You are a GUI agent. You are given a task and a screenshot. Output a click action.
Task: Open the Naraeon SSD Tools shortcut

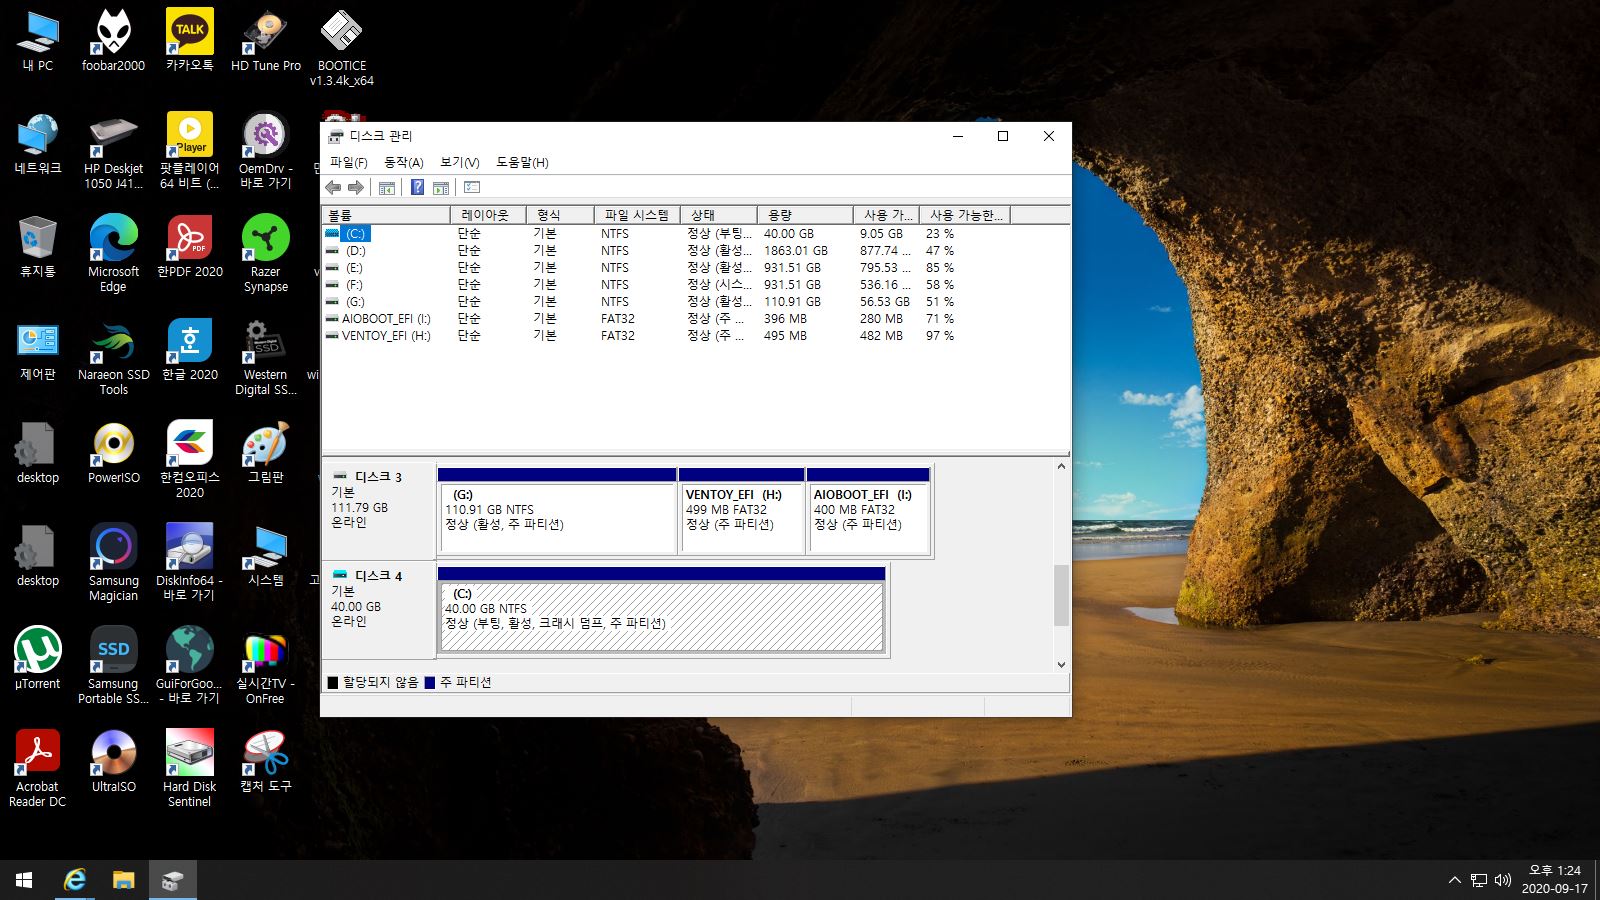tap(113, 357)
